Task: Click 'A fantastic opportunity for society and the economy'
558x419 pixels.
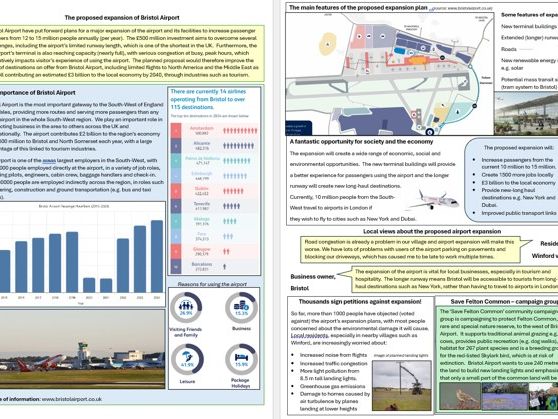Action: (361, 142)
